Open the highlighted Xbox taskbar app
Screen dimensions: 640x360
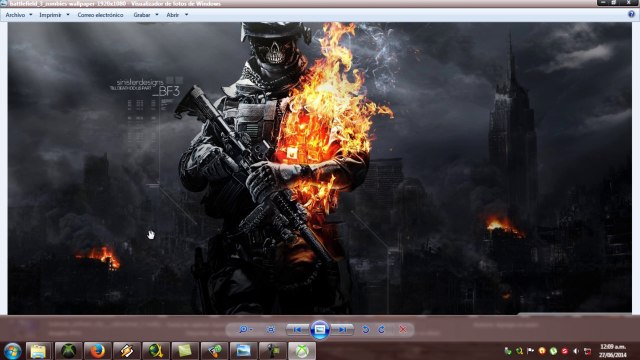302,351
